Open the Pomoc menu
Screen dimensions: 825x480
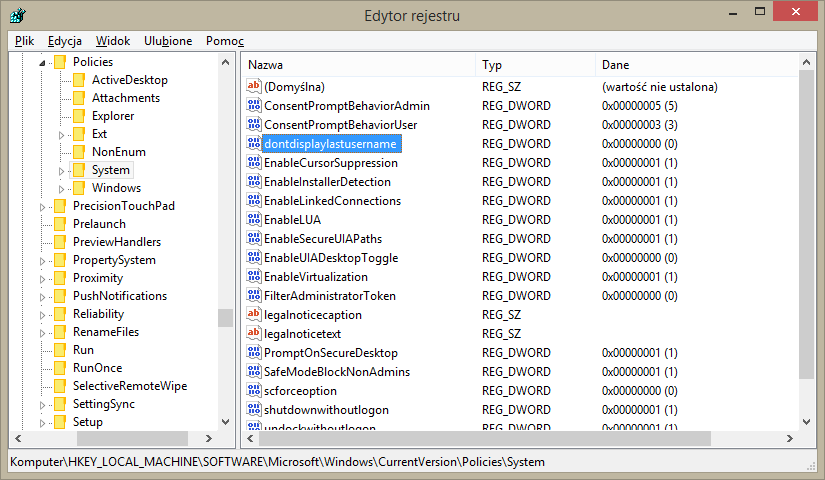coord(225,41)
